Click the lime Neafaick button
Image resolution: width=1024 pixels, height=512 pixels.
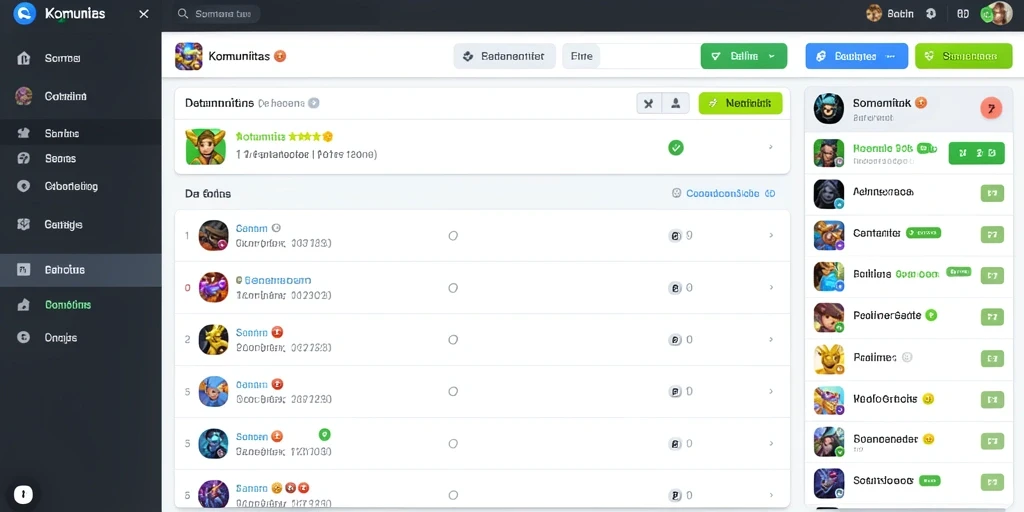click(741, 103)
